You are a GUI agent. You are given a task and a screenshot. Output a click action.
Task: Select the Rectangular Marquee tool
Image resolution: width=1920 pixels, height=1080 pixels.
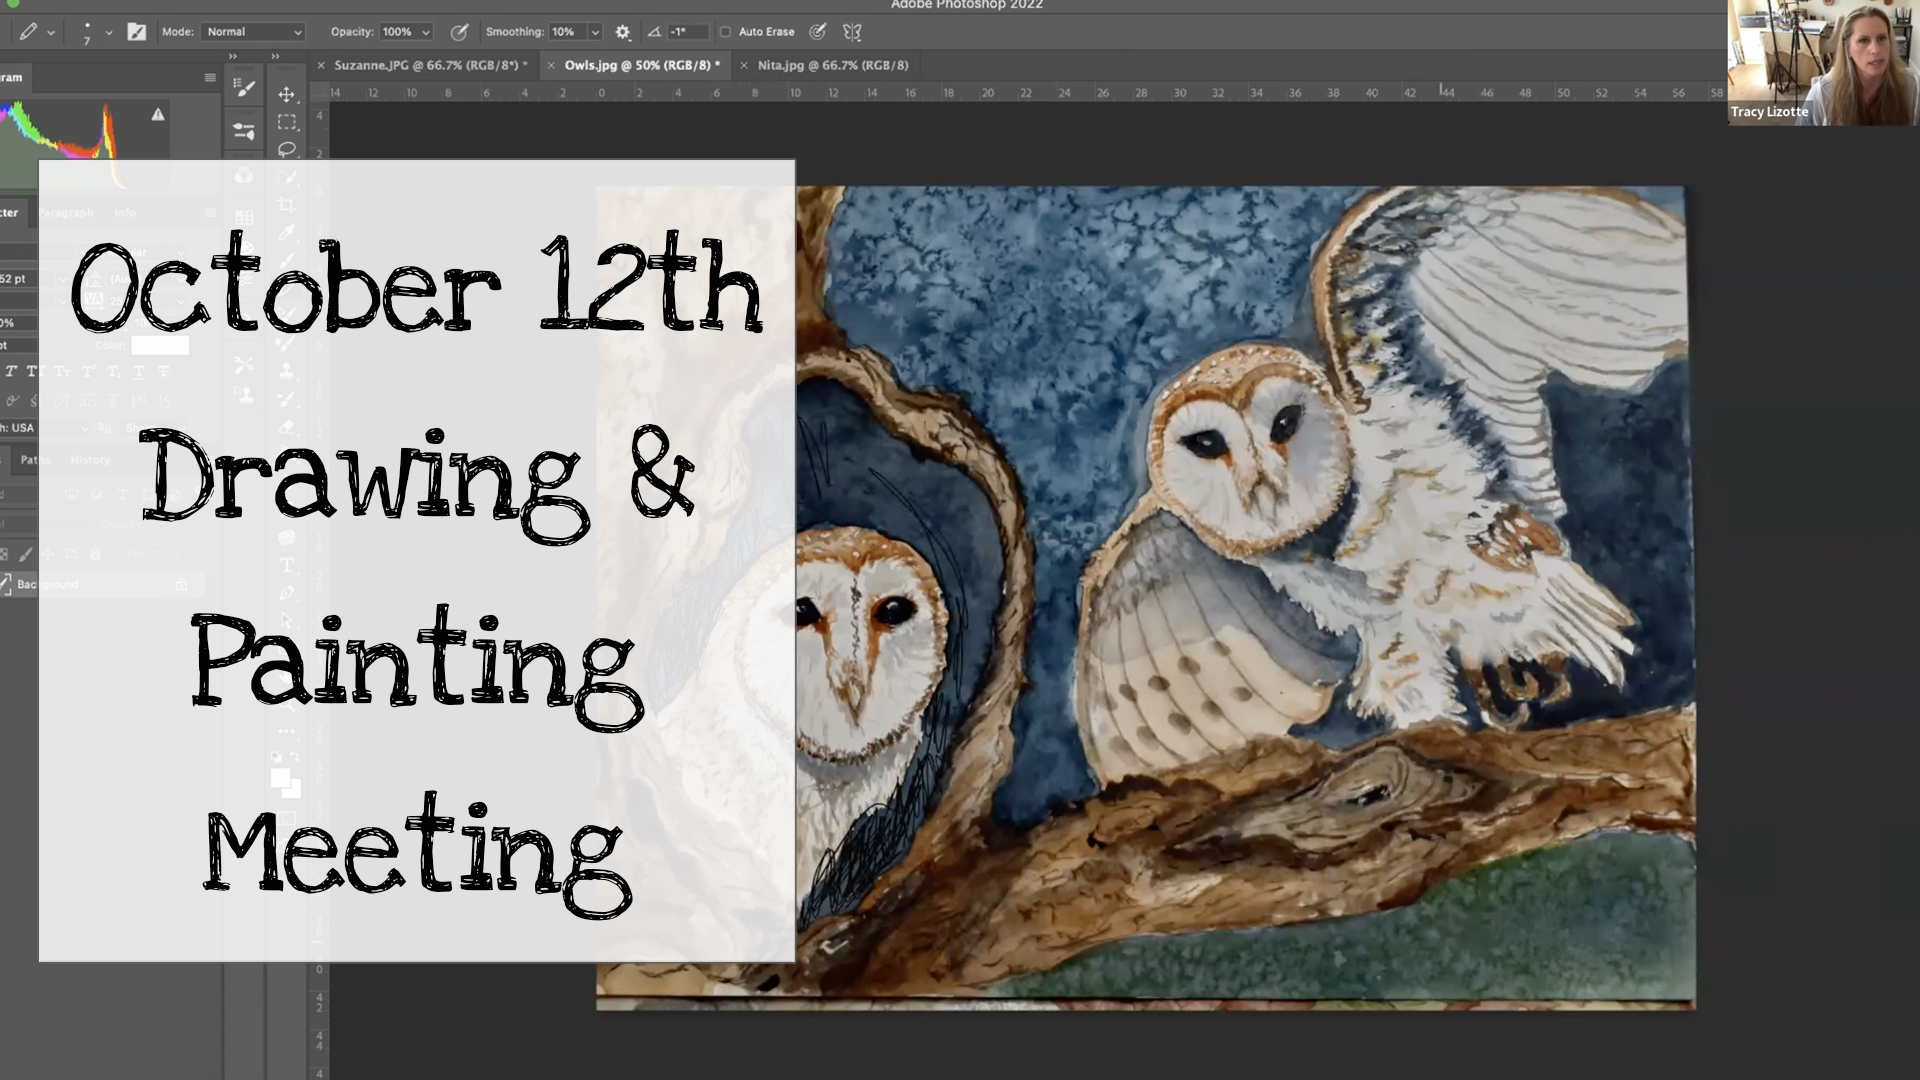pos(287,122)
